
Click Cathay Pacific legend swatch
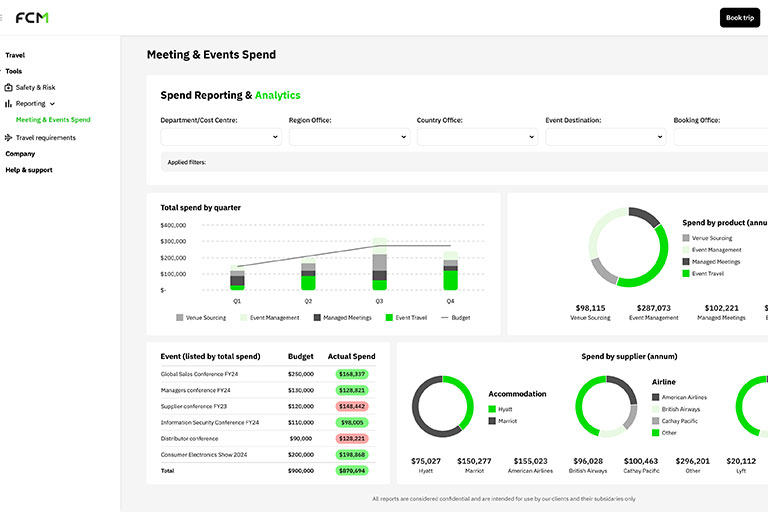coord(655,421)
